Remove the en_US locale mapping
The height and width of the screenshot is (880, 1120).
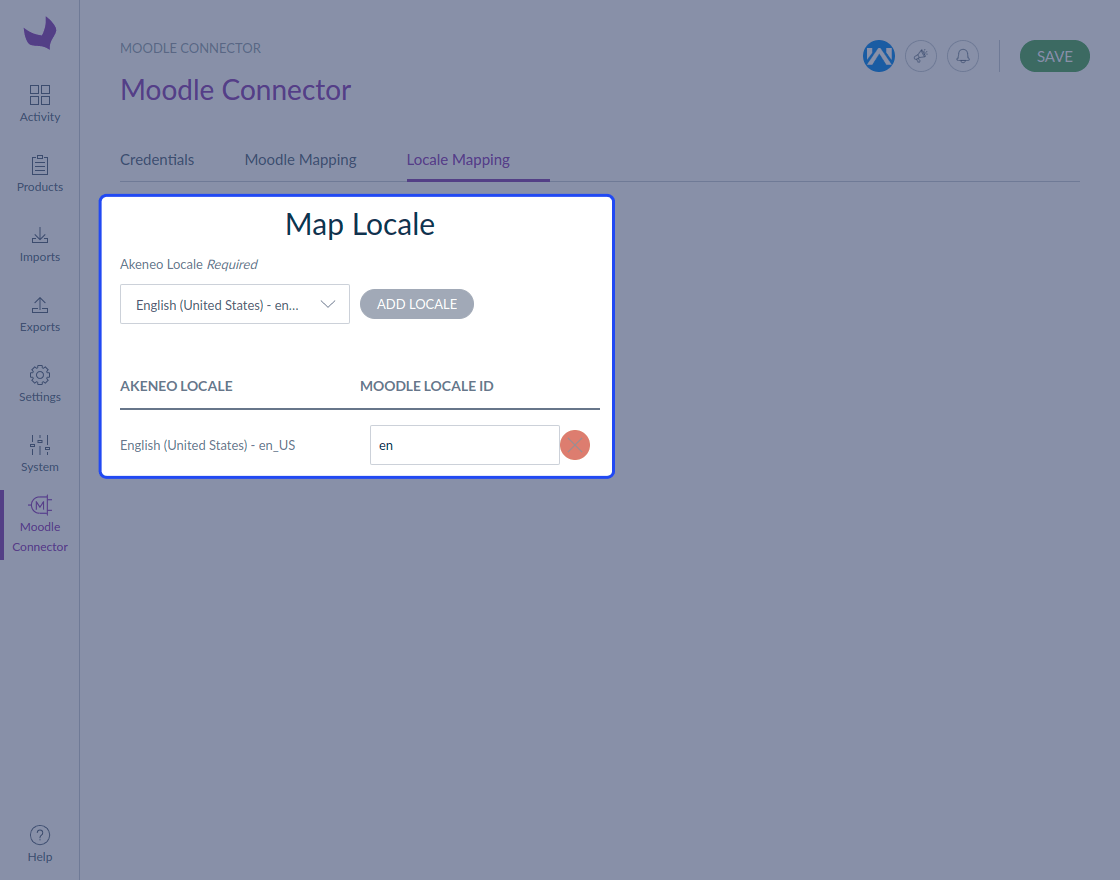click(575, 445)
